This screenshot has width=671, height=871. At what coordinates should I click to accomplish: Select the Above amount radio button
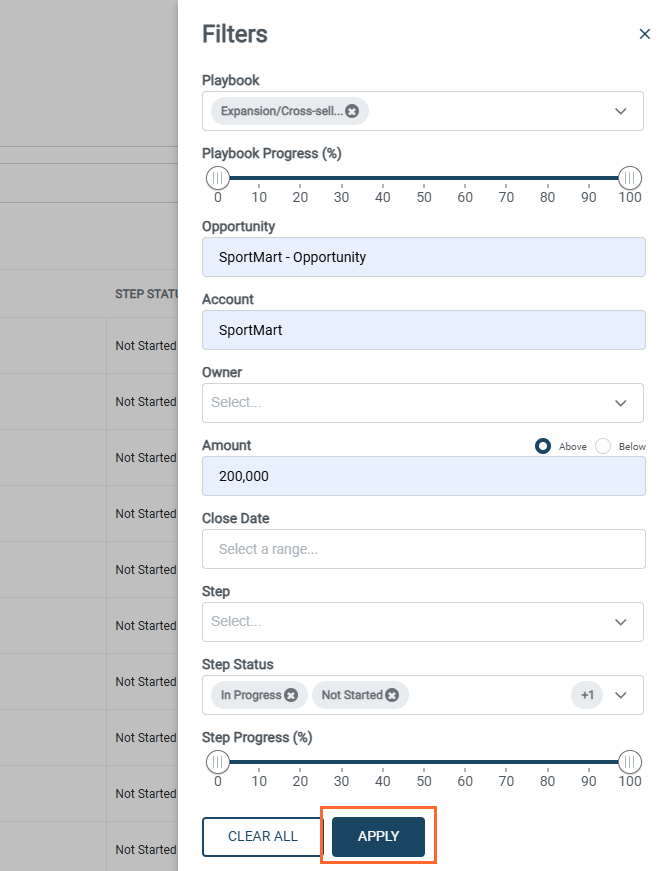coord(543,446)
